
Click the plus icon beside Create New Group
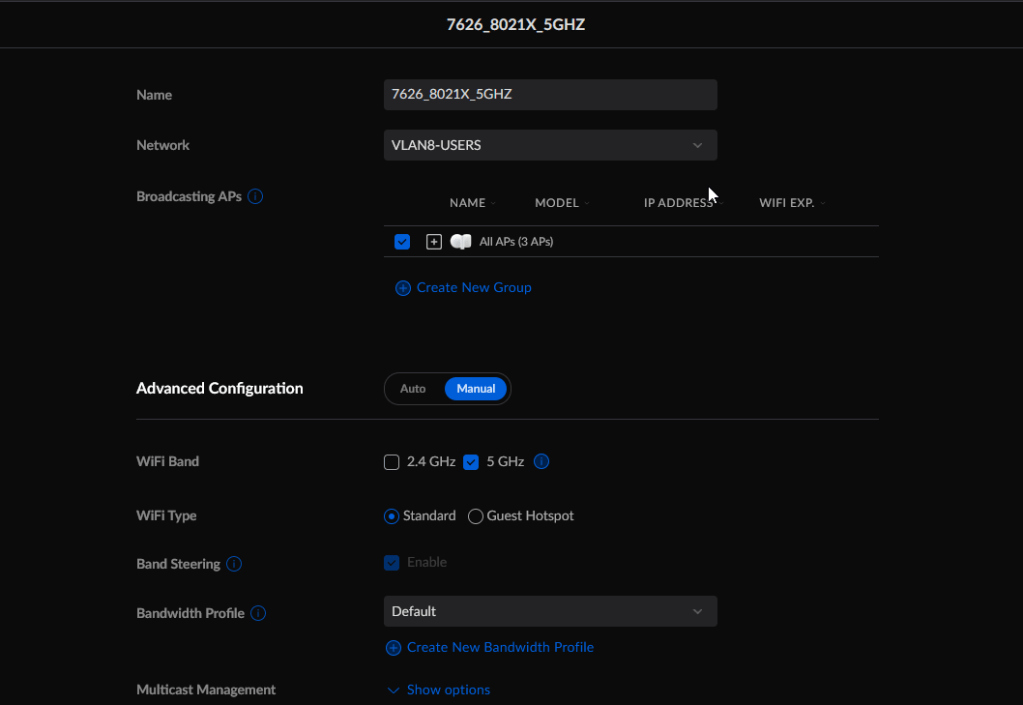pos(403,288)
